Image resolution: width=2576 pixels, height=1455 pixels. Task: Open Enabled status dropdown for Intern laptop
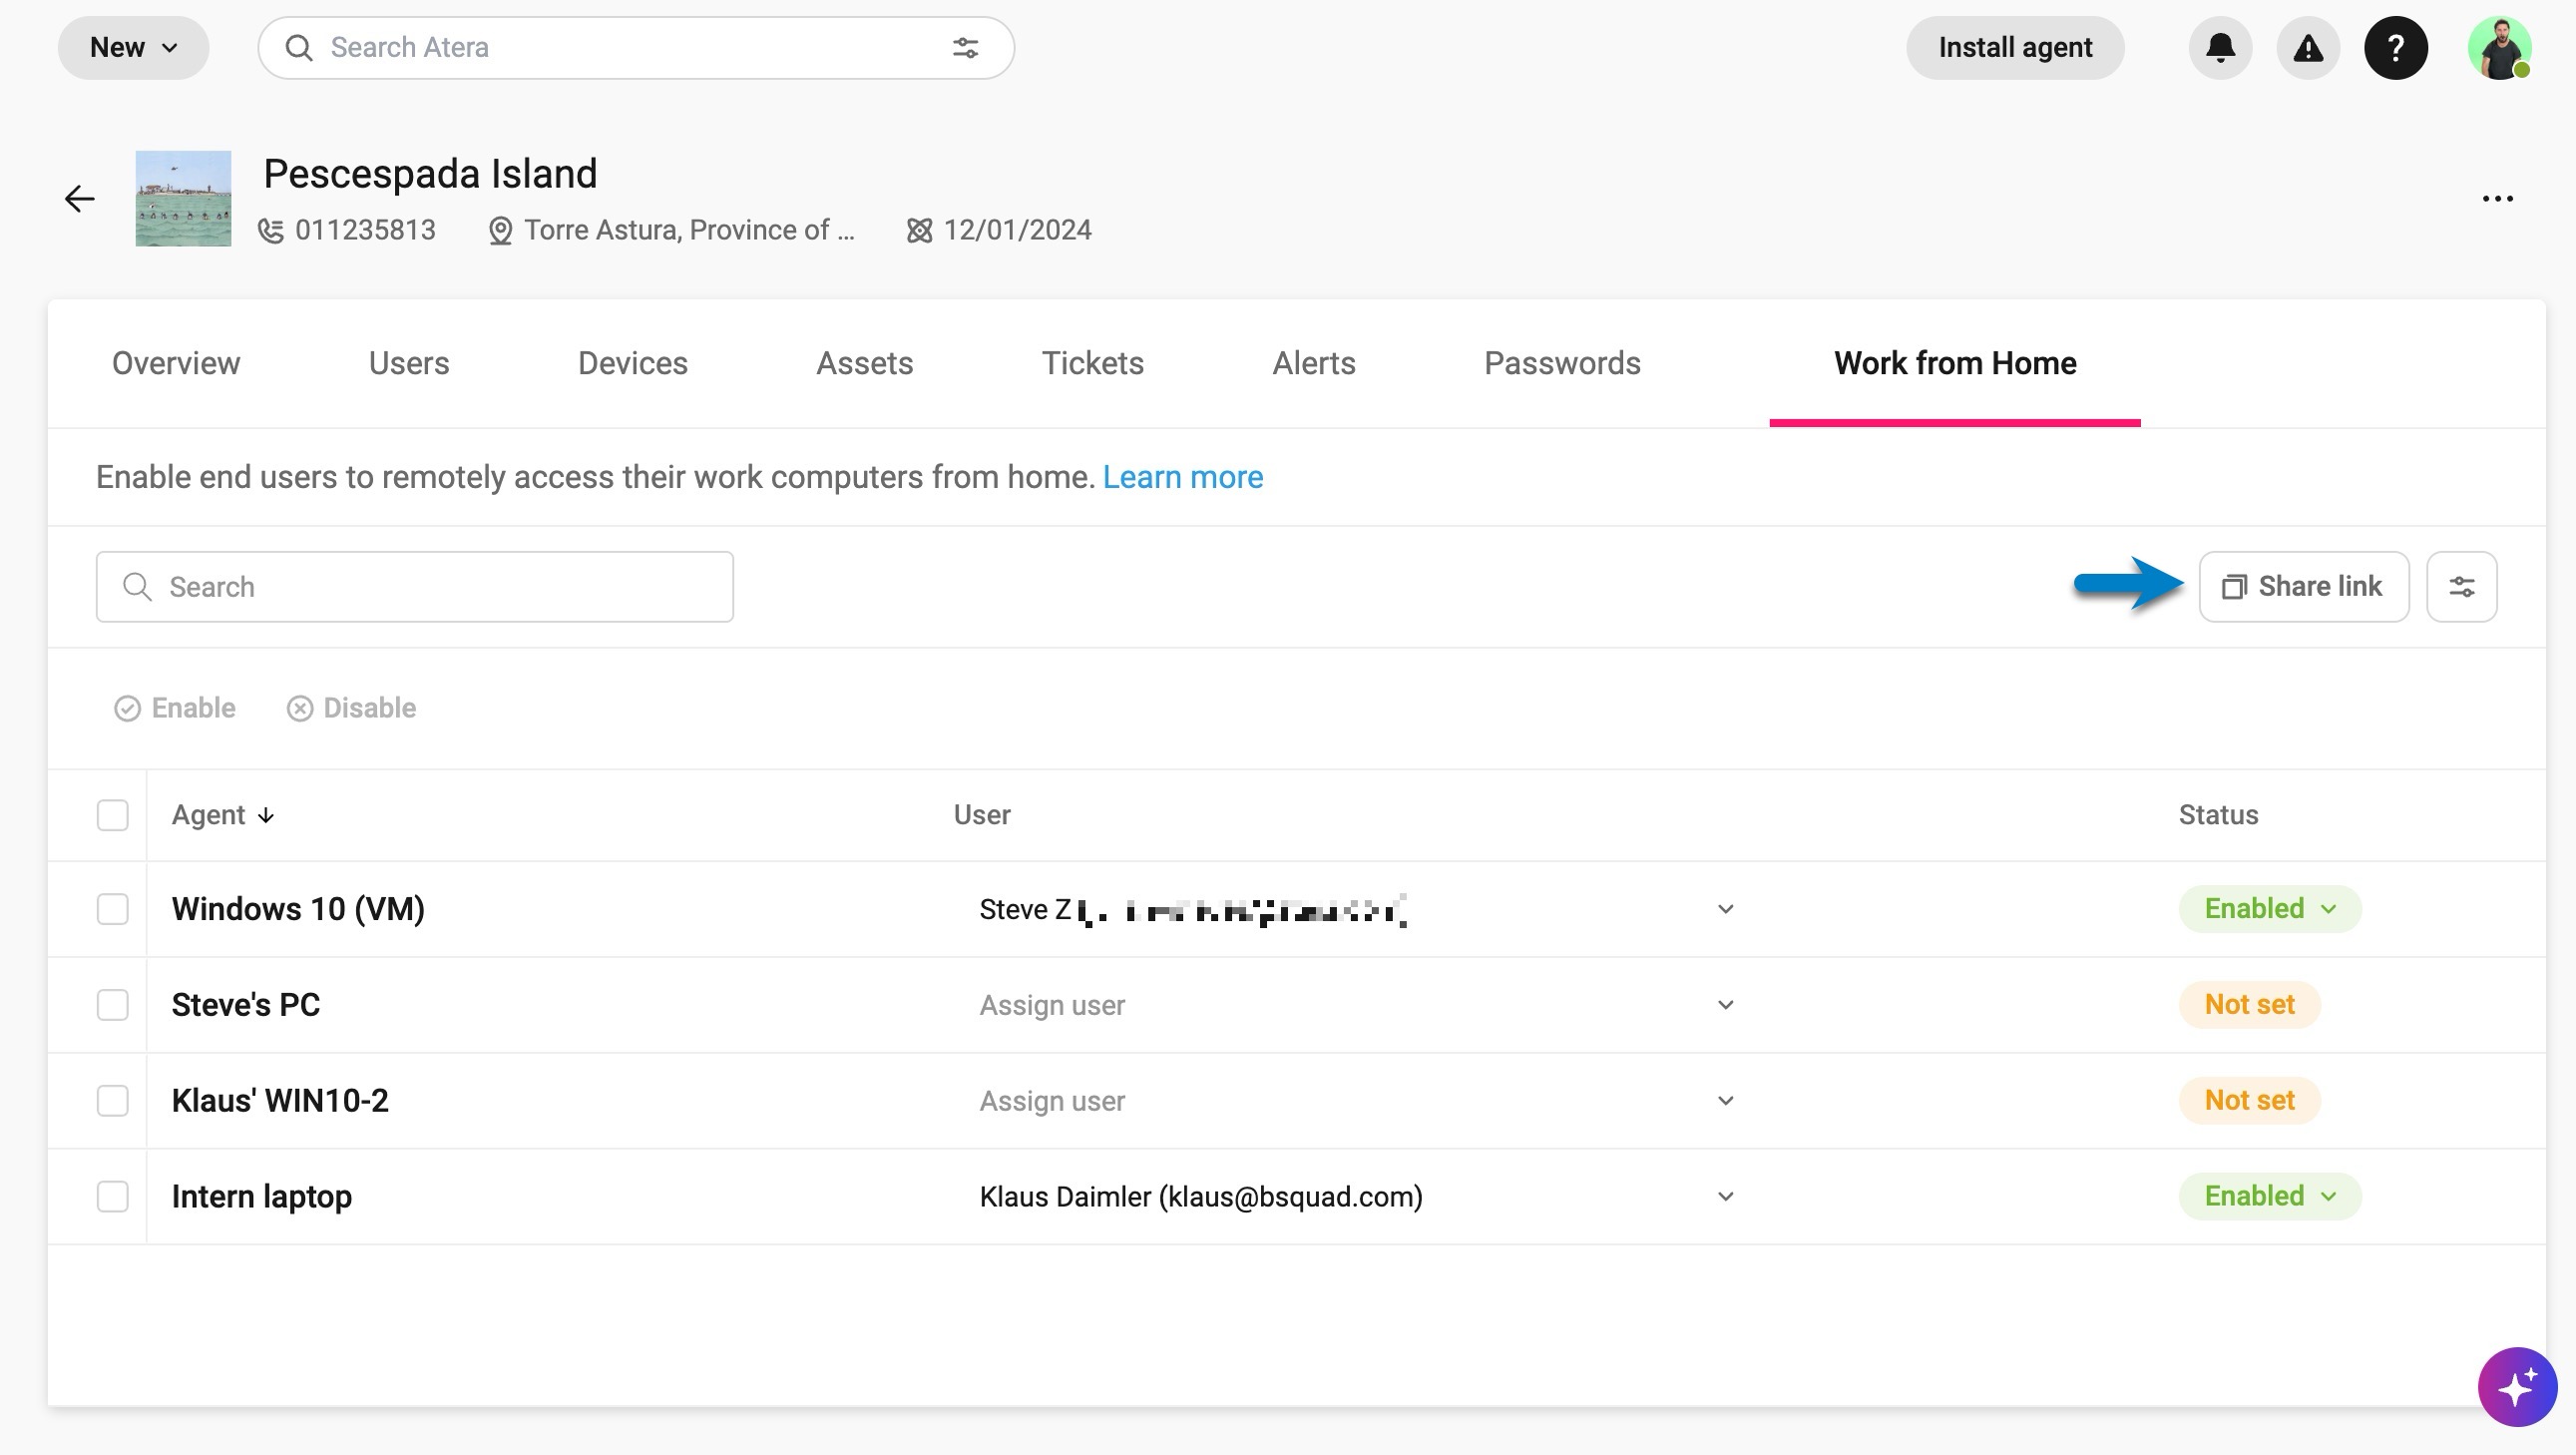coord(2270,1197)
